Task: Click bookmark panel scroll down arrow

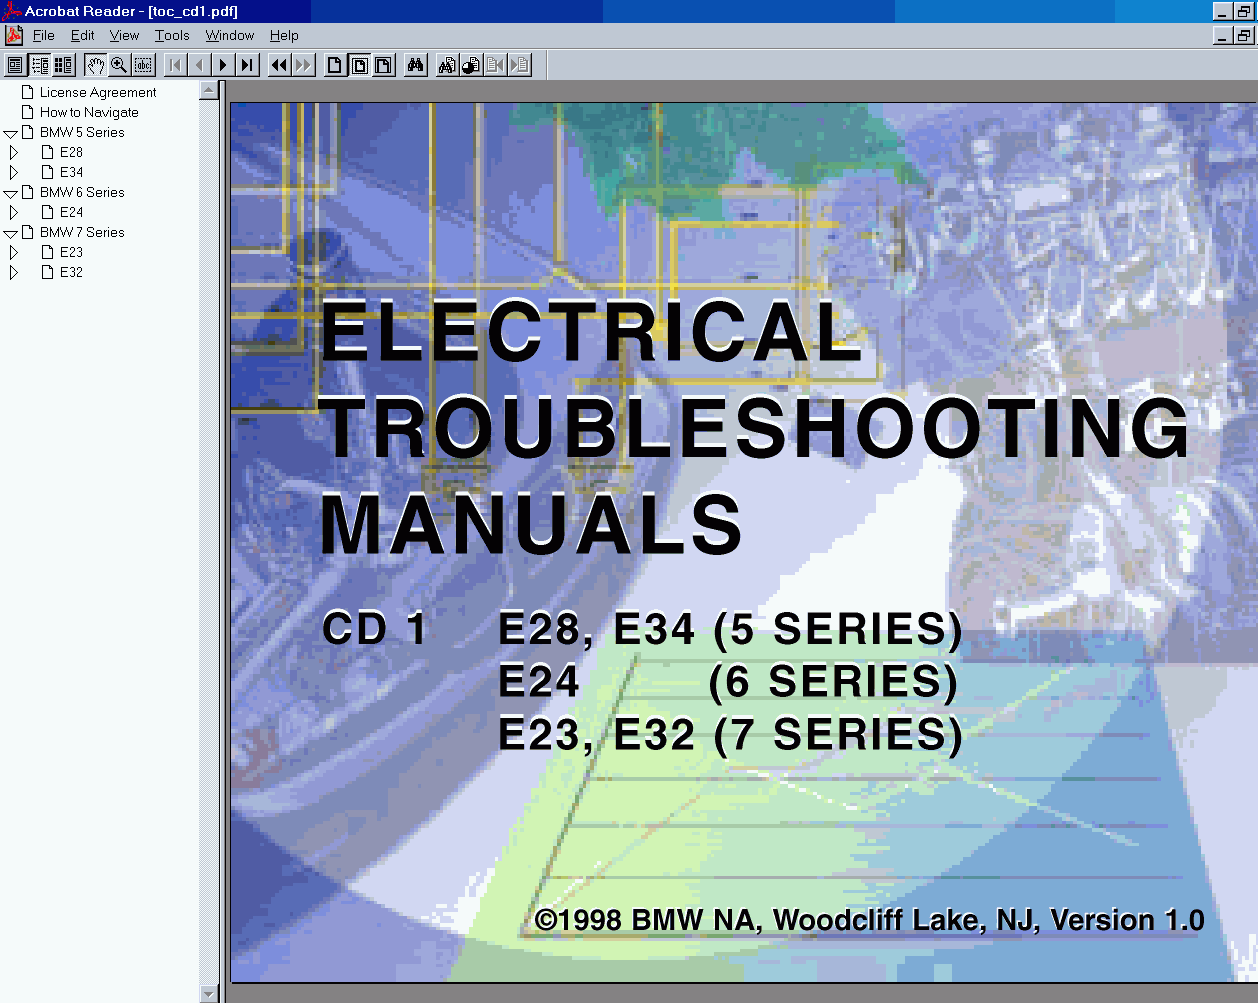Action: [x=209, y=994]
